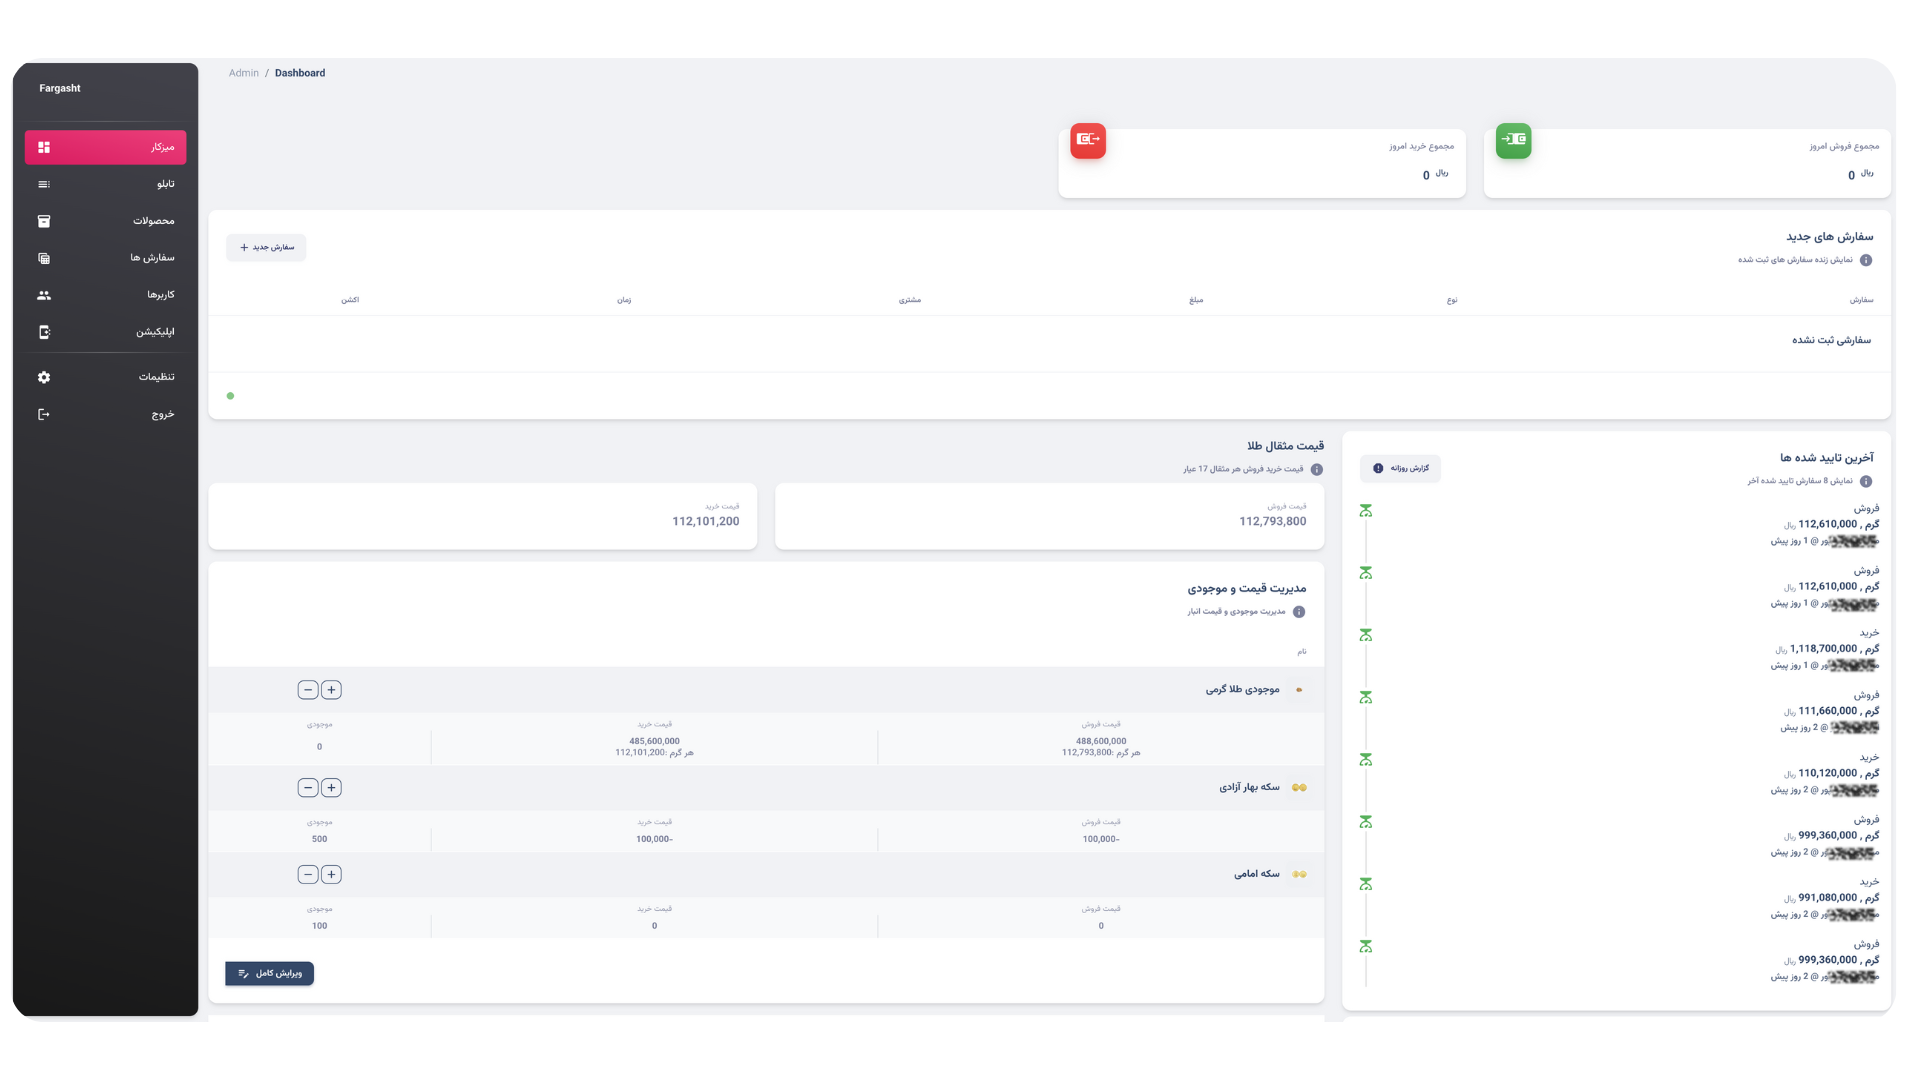
Task: Click the products box icon in sidebar
Action: tap(44, 221)
